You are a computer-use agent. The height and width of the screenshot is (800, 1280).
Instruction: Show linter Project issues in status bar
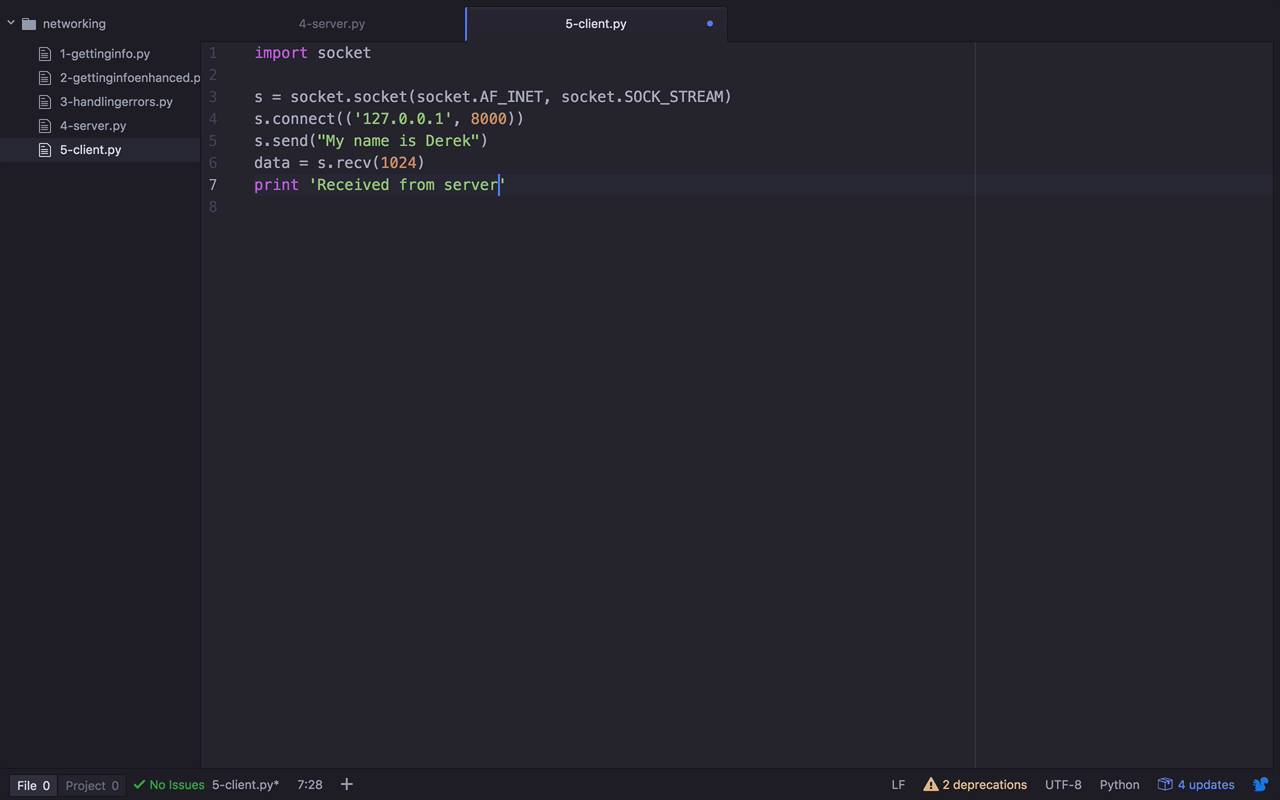point(92,785)
